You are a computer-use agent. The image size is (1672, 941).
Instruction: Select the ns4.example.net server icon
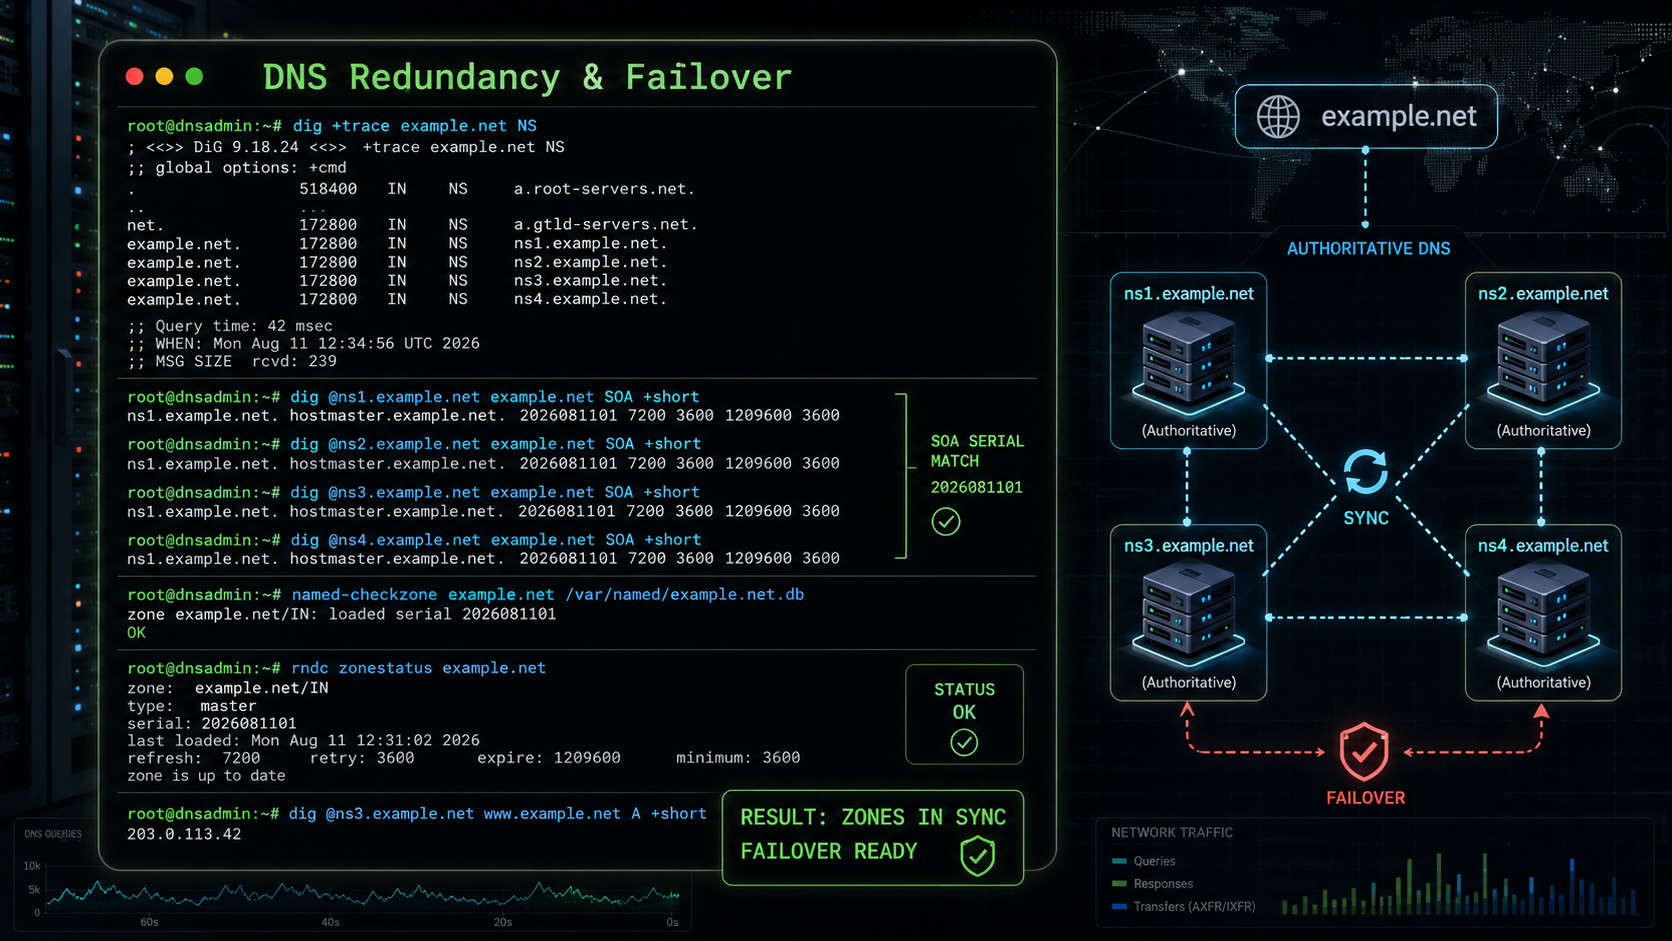click(1543, 614)
